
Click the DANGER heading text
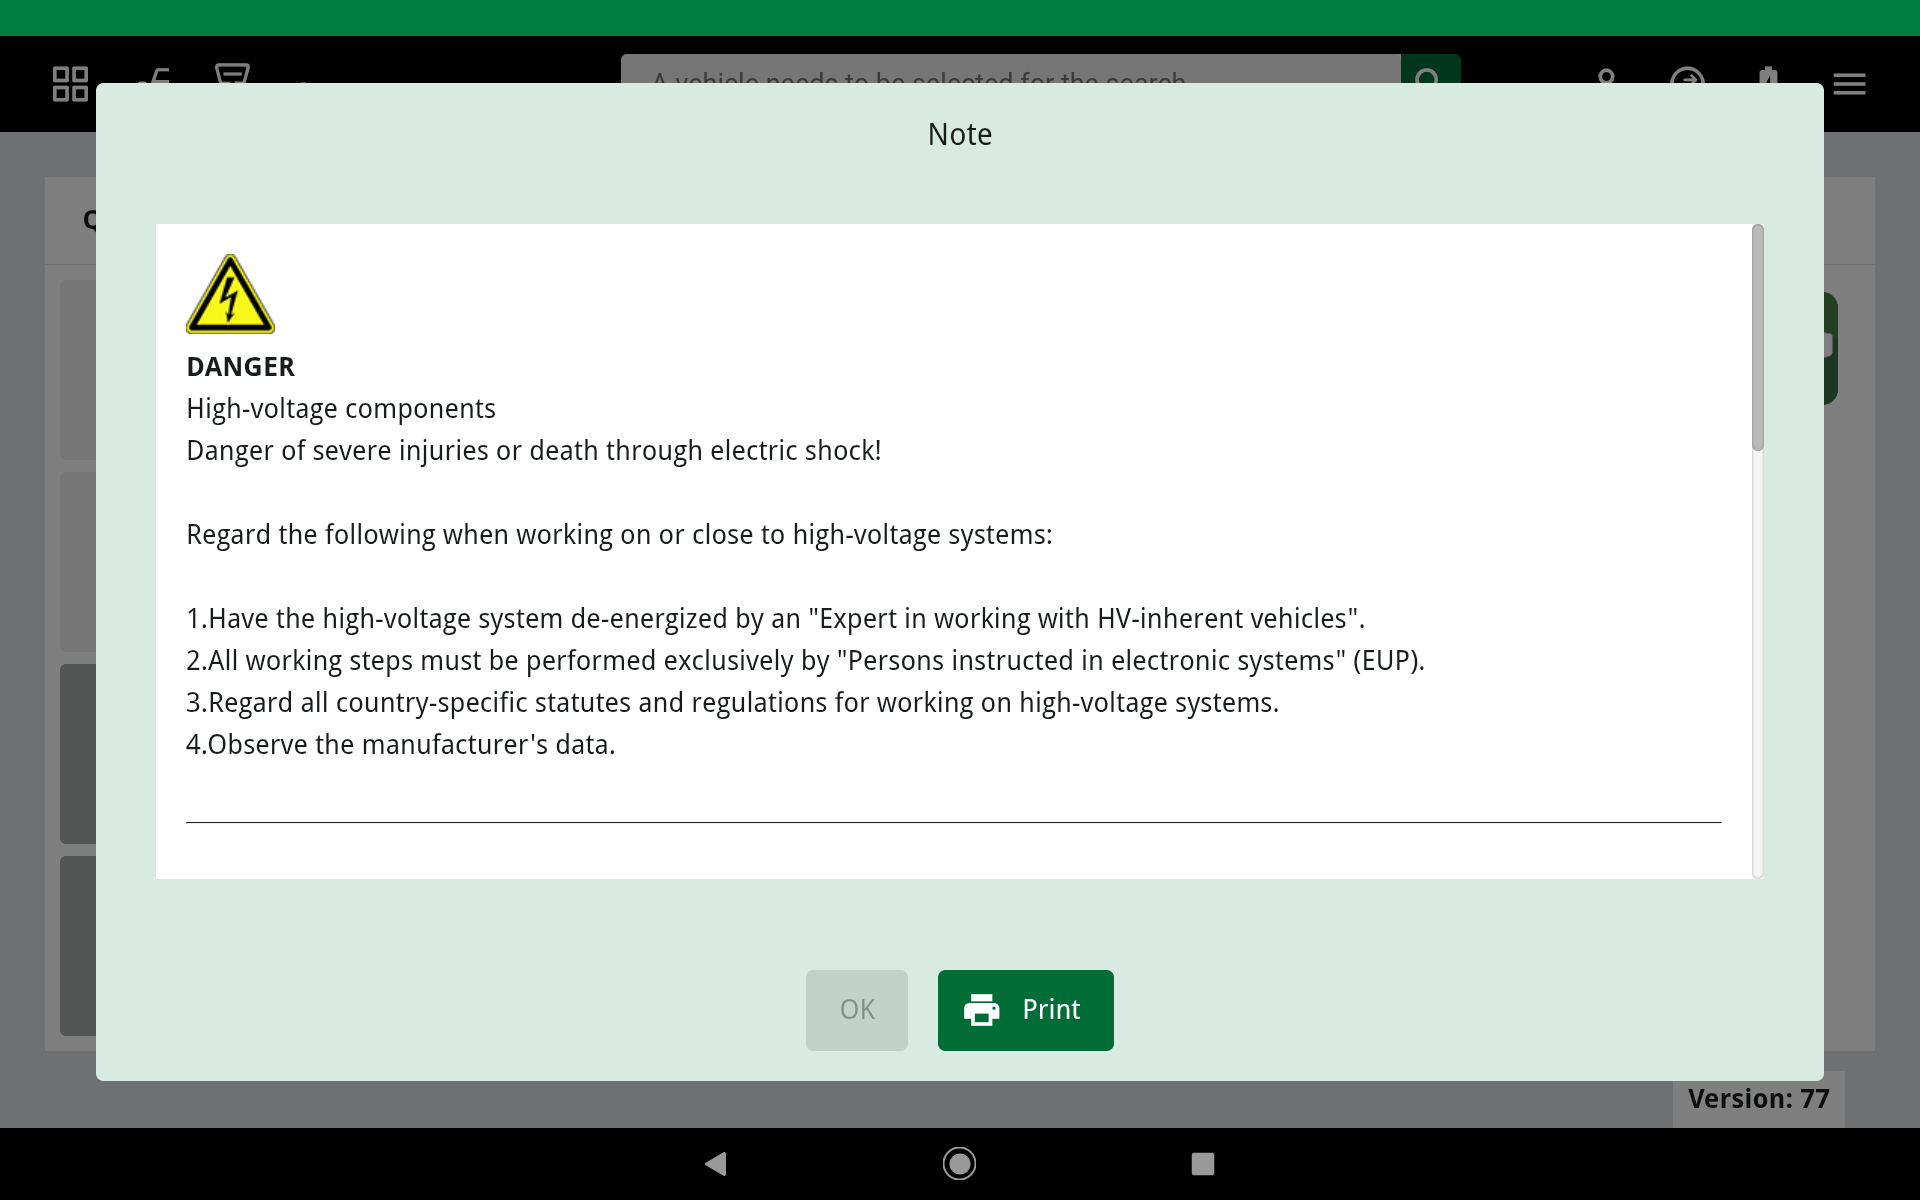pyautogui.click(x=241, y=367)
